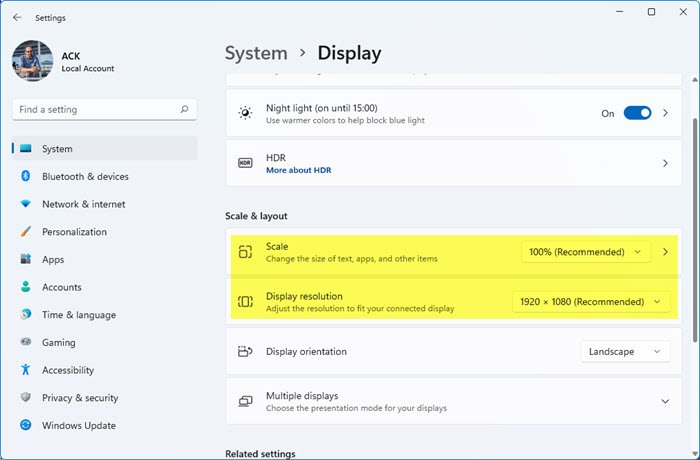Click the back arrow in Settings title bar
Image resolution: width=700 pixels, height=460 pixels.
pyautogui.click(x=17, y=17)
